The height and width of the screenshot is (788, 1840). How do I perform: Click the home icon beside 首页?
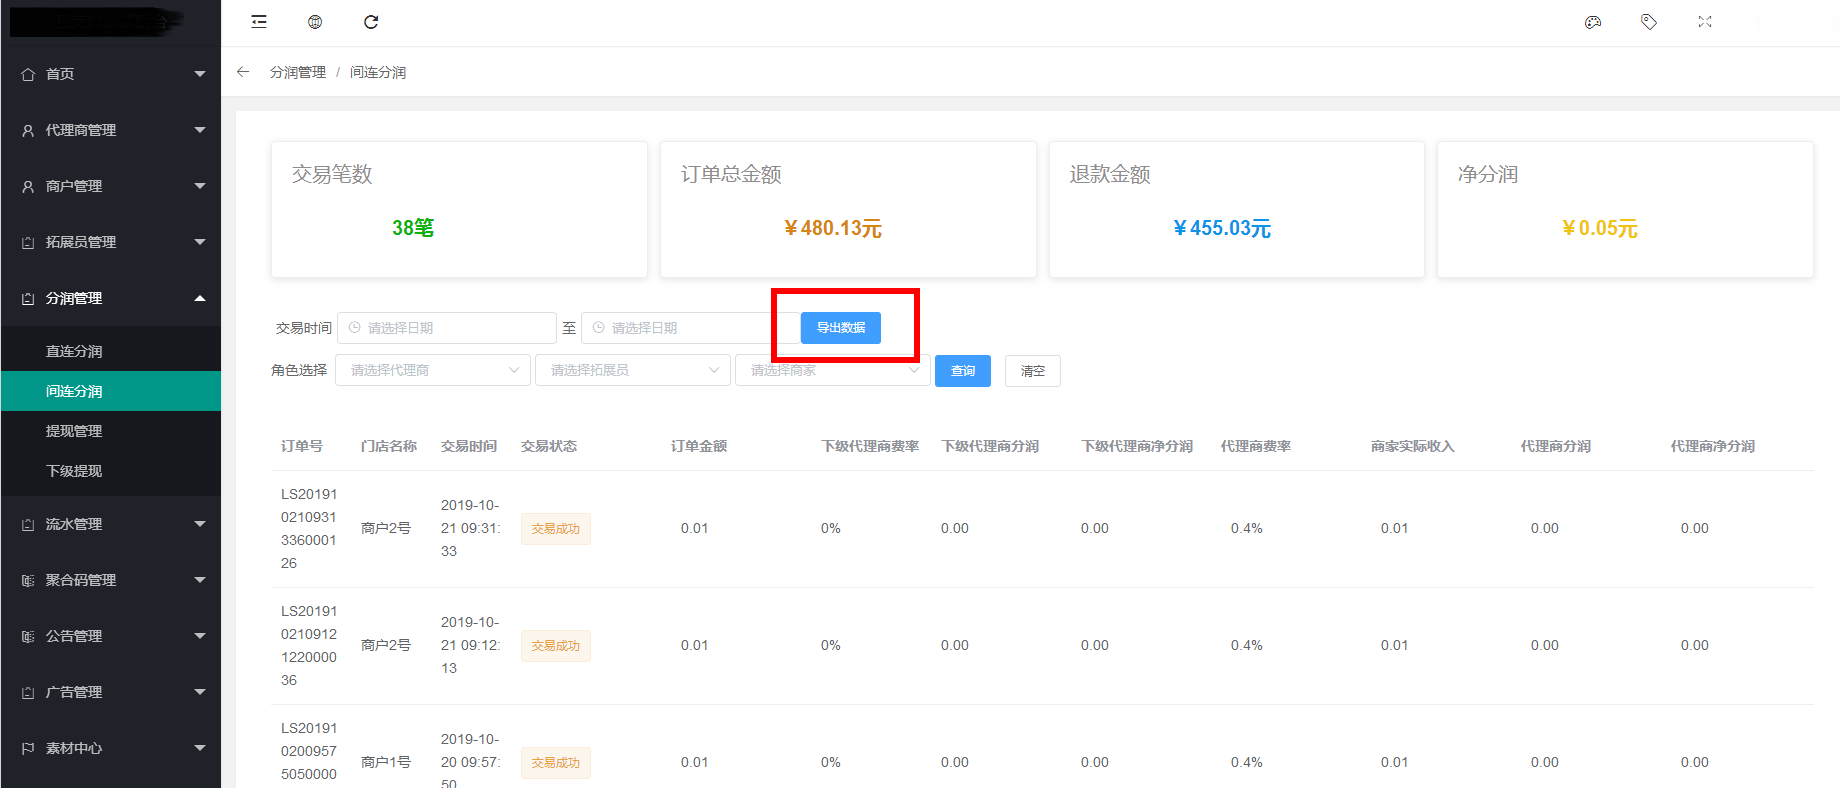point(28,74)
